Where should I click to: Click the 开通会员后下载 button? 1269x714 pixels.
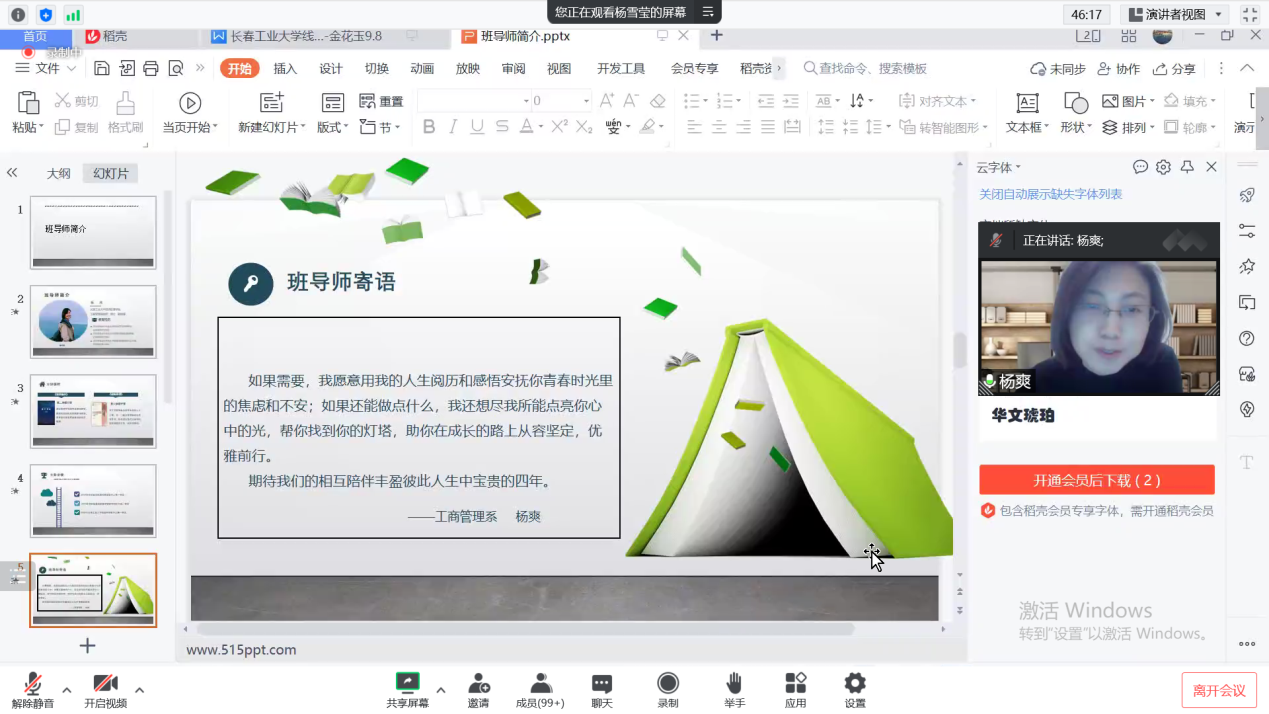pyautogui.click(x=1097, y=479)
